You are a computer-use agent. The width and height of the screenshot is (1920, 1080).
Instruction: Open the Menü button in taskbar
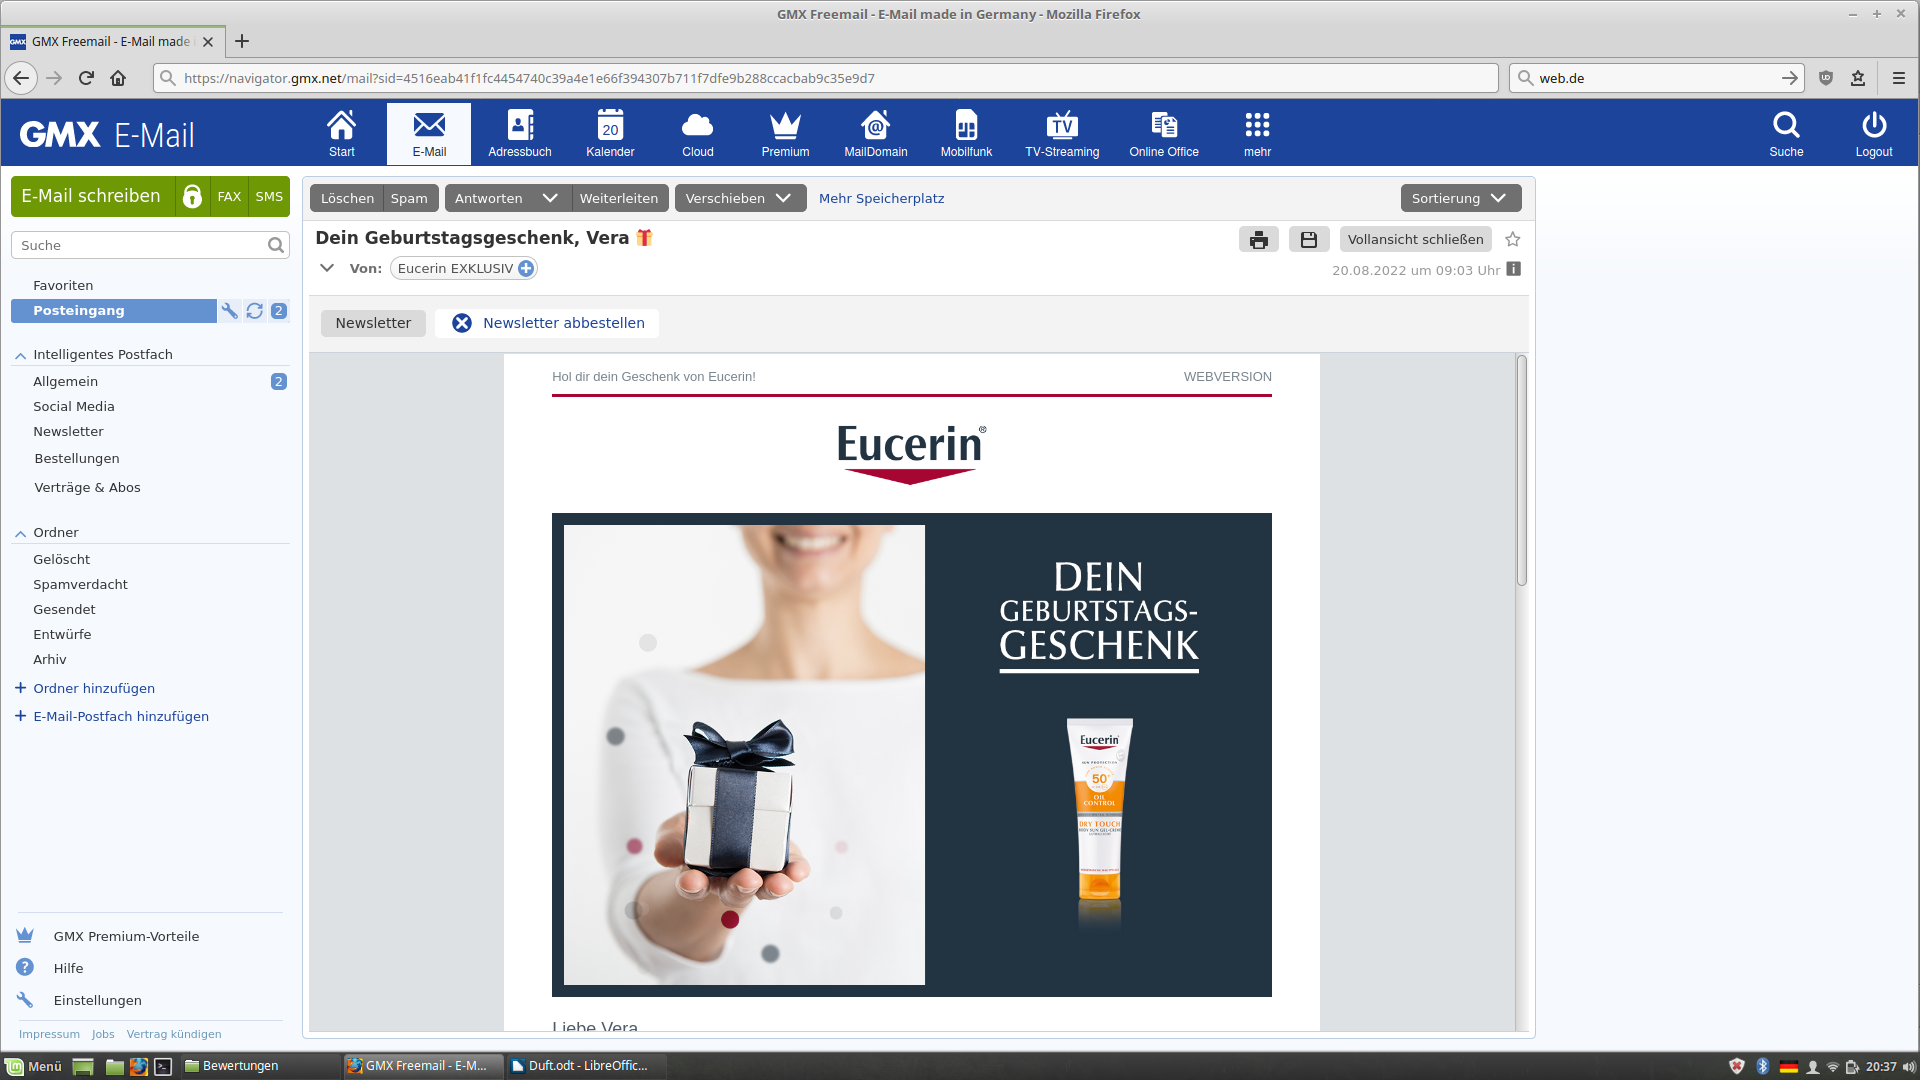[33, 1066]
